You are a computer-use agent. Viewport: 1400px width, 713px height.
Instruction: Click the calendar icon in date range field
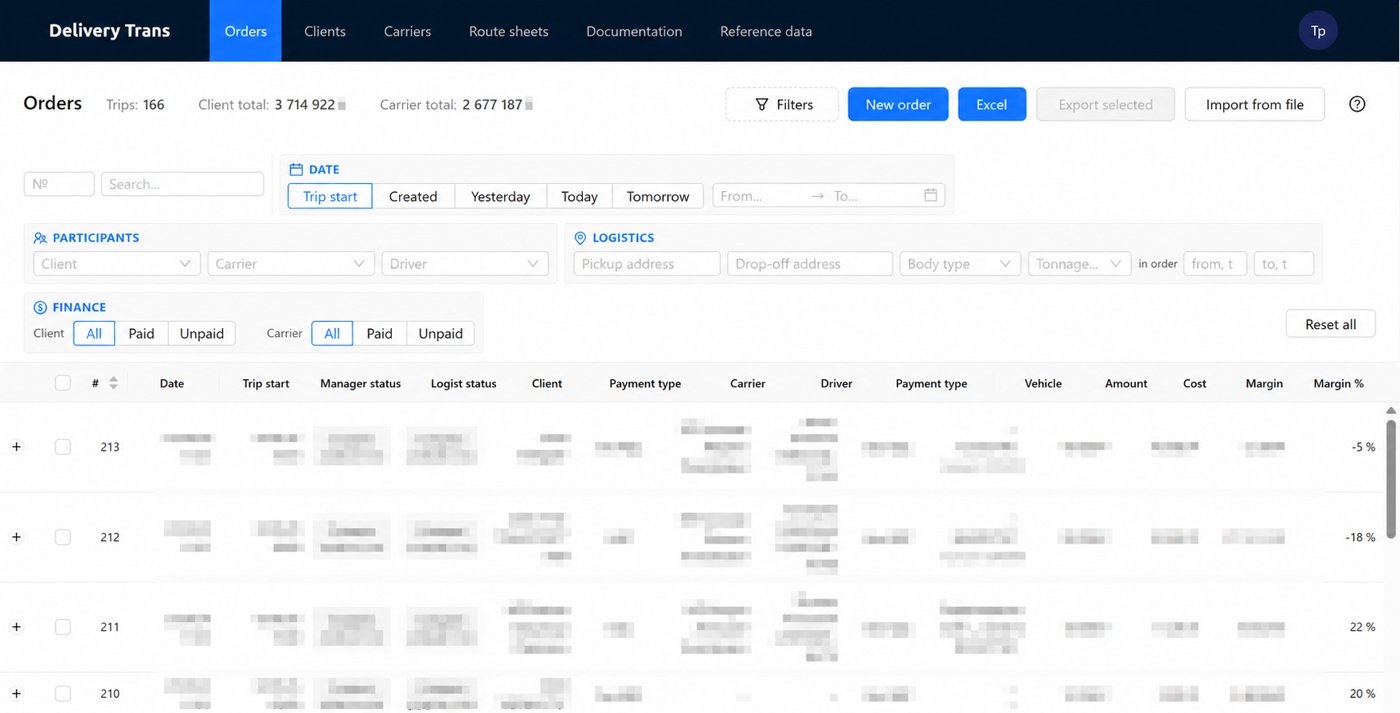[x=931, y=195]
